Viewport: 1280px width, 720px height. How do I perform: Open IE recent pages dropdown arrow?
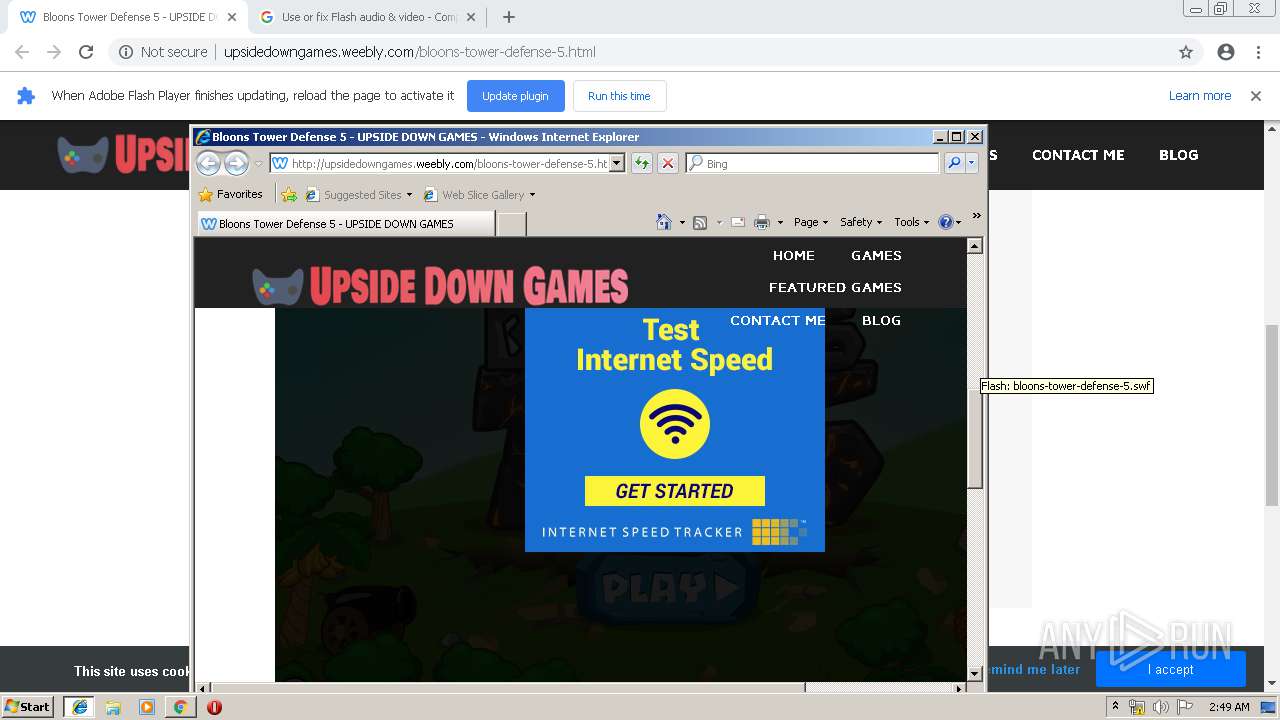pyautogui.click(x=258, y=163)
